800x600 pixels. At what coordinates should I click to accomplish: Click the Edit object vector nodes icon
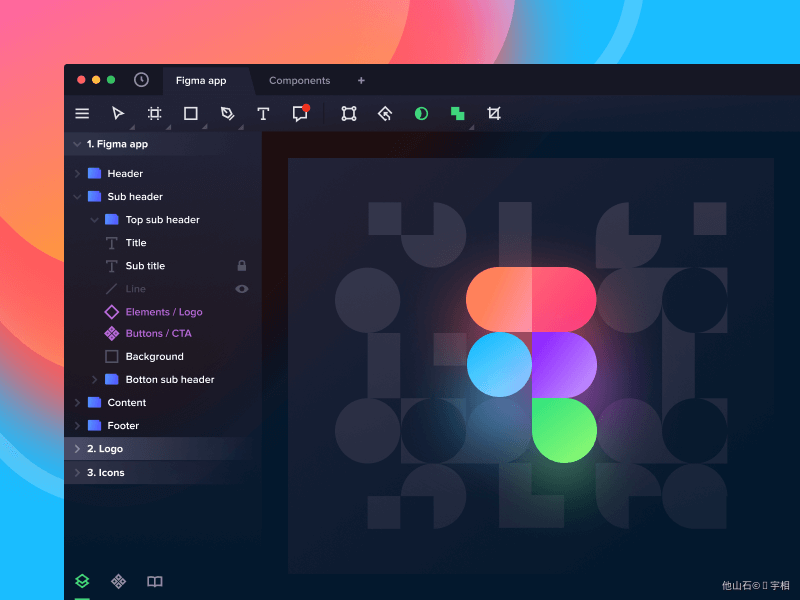pos(349,113)
